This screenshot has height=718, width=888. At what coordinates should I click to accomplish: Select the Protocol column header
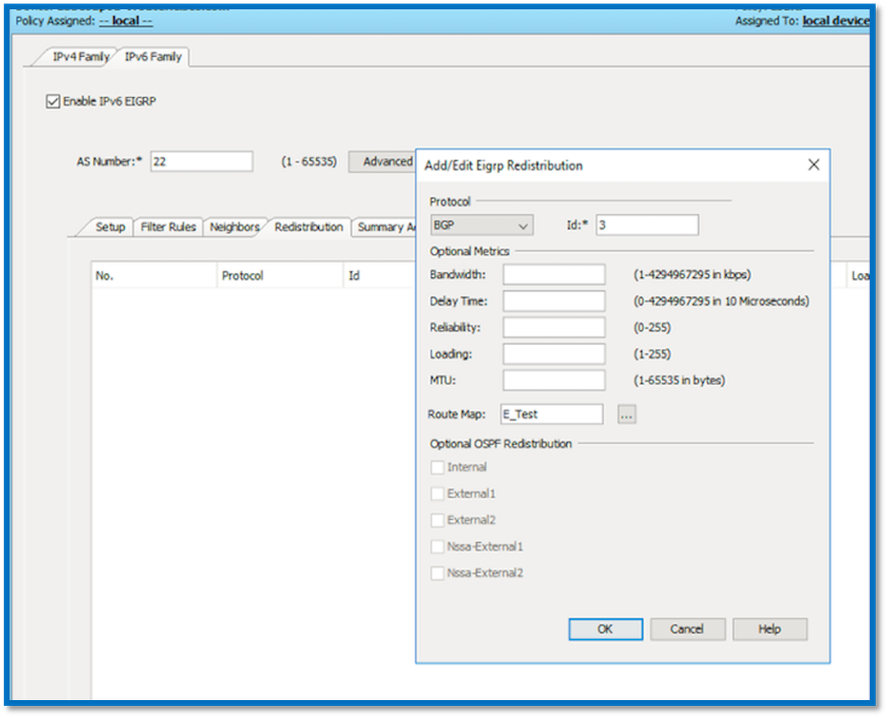tap(280, 276)
